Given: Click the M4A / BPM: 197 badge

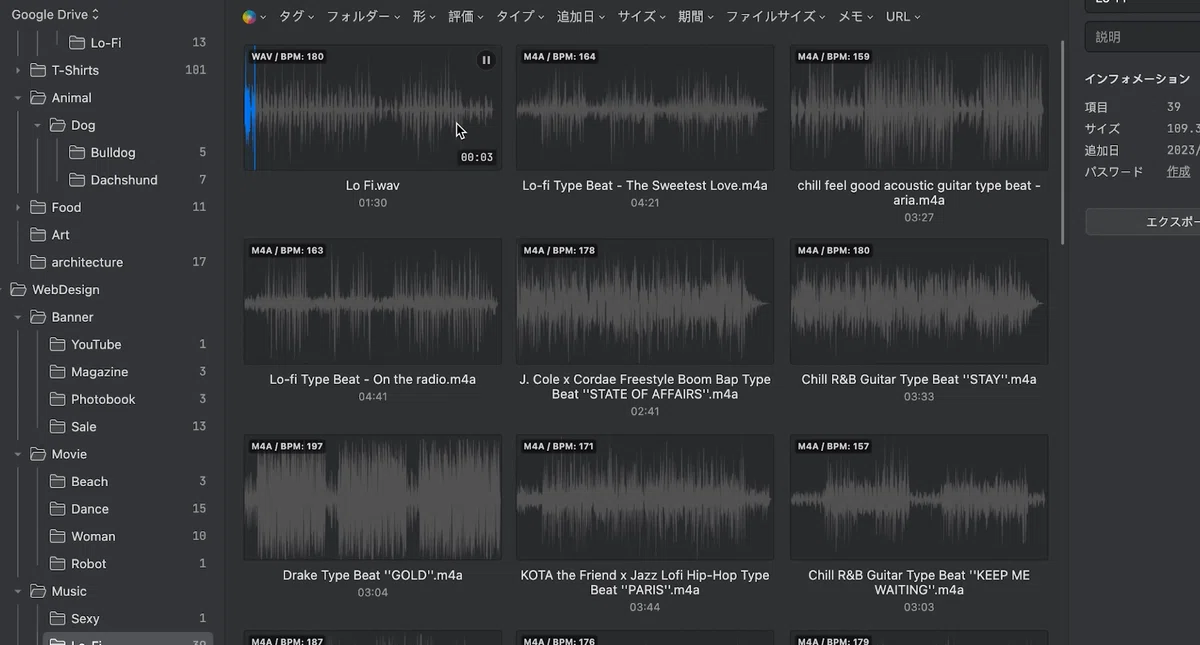Looking at the screenshot, I should (x=288, y=446).
